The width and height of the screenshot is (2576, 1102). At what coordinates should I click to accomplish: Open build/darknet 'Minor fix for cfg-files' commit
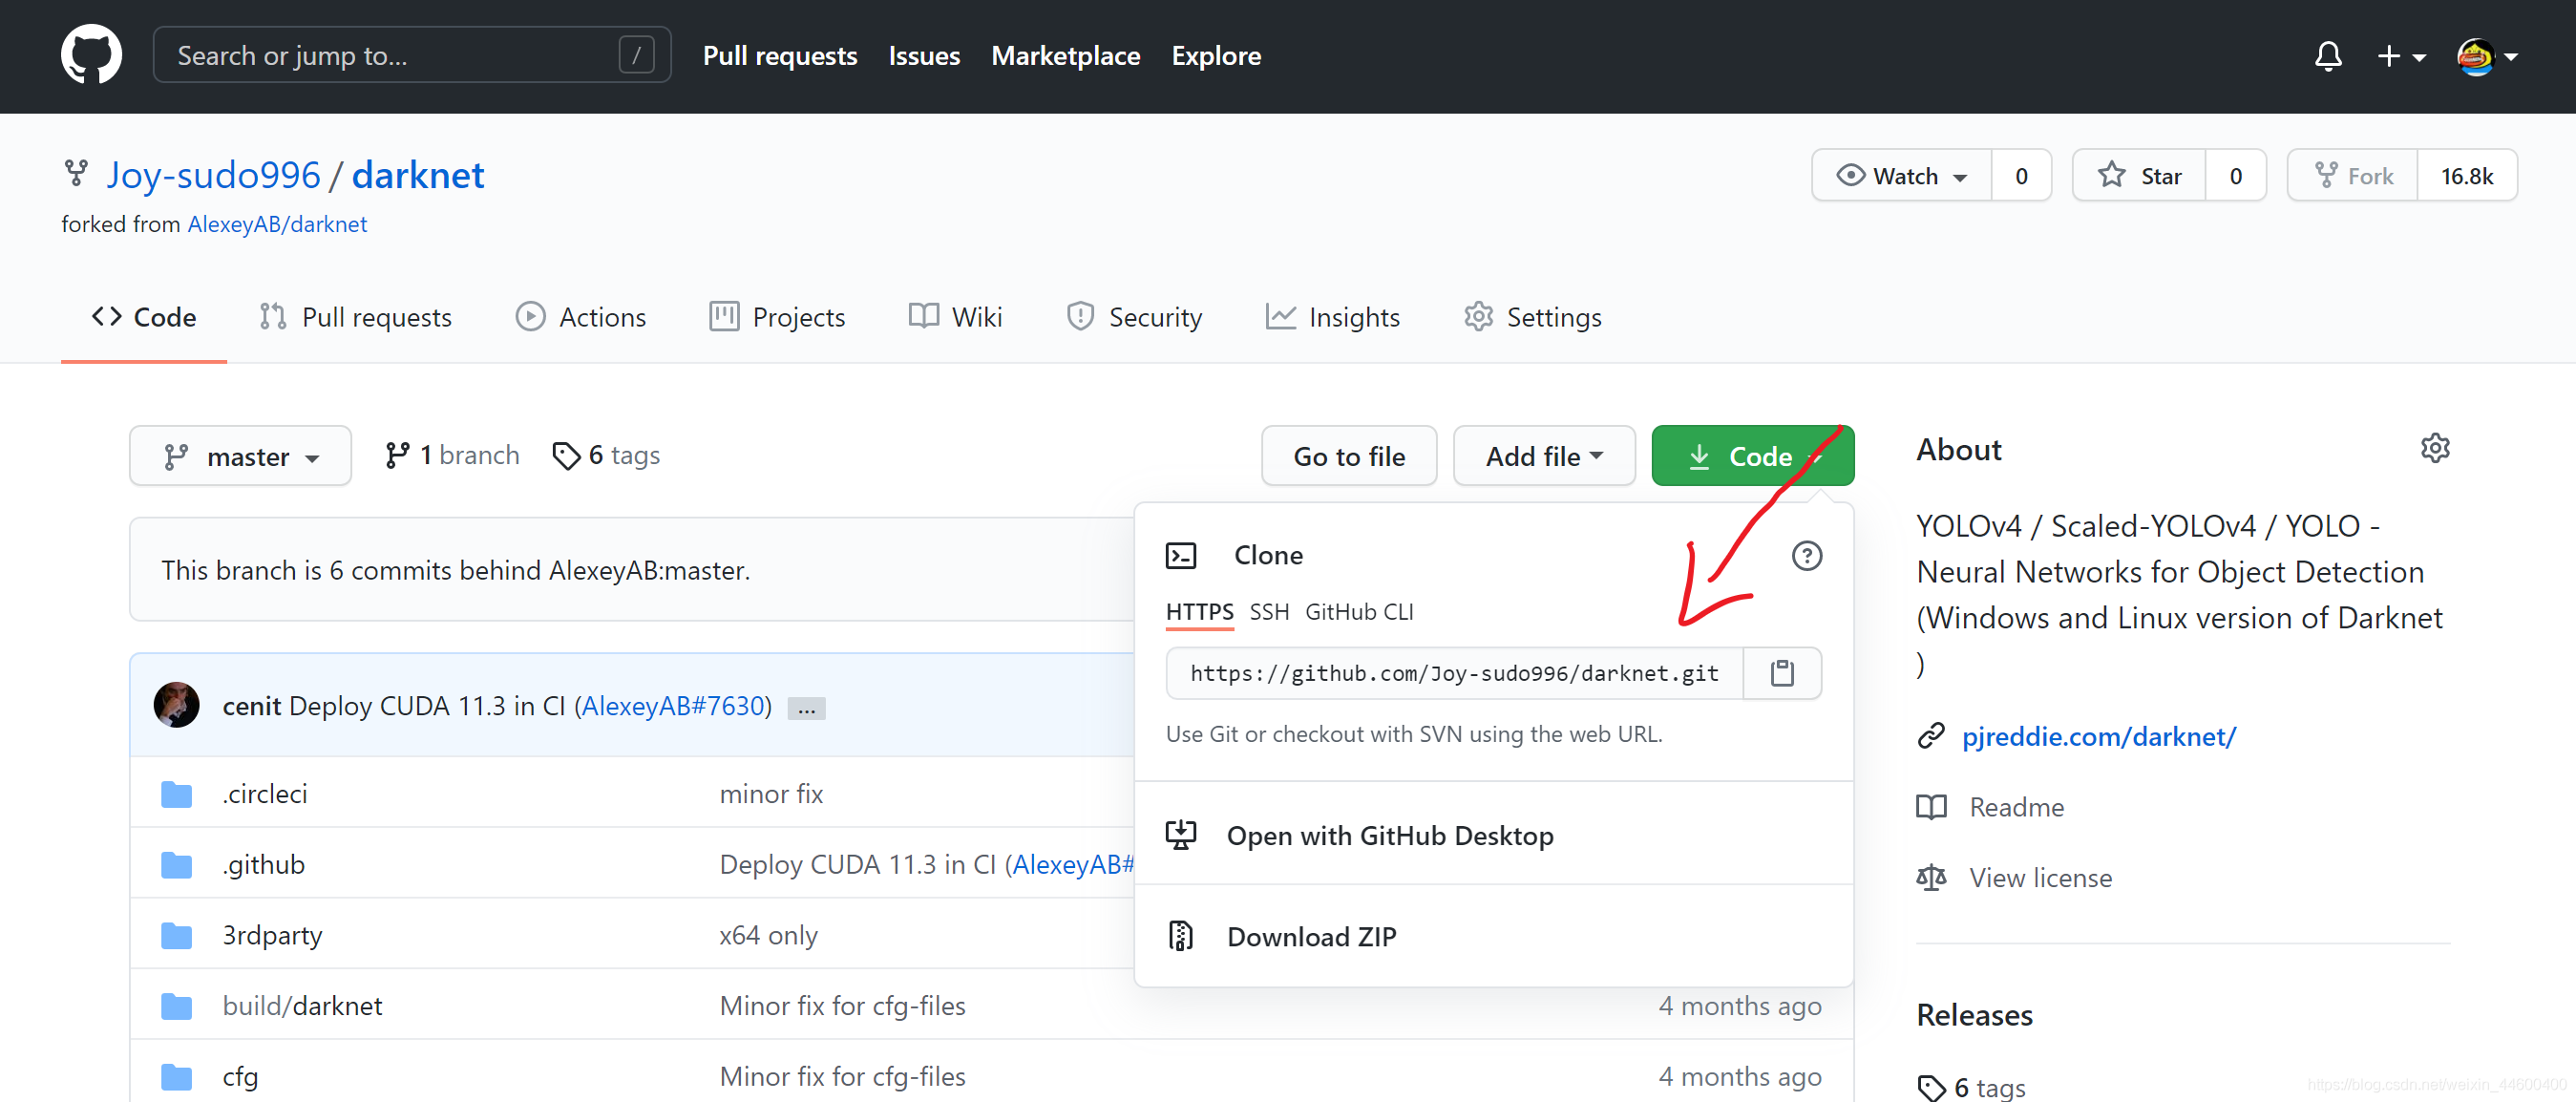pyautogui.click(x=842, y=1006)
